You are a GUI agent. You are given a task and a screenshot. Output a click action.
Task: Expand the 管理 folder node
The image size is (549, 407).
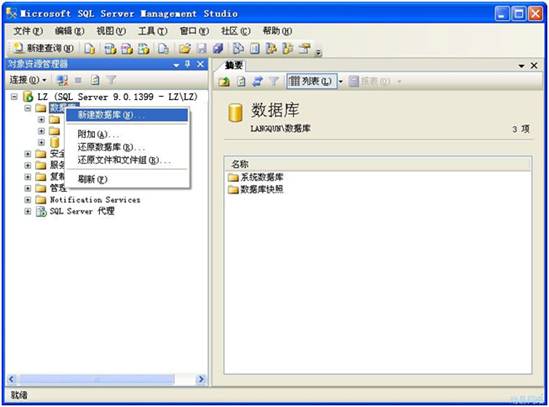28,188
